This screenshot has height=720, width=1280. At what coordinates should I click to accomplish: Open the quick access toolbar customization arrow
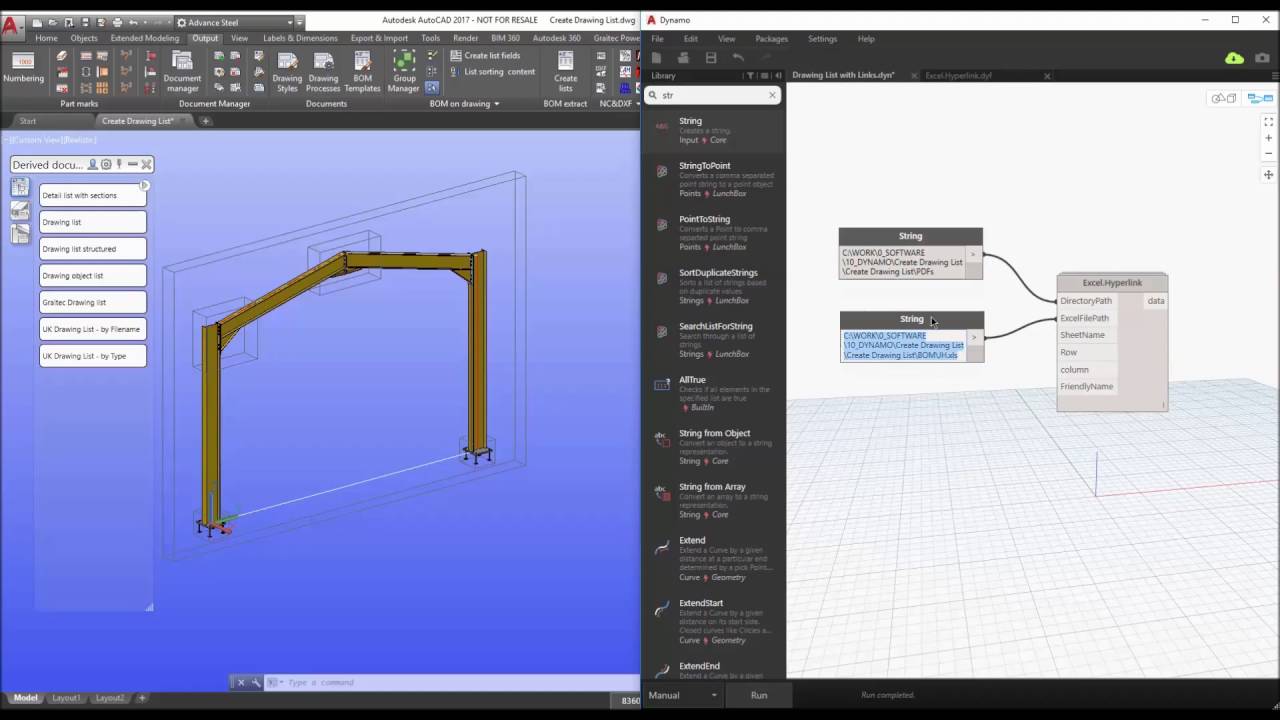click(299, 22)
